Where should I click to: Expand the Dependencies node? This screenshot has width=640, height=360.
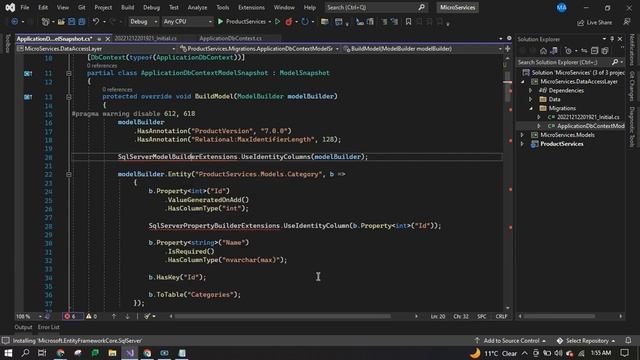531,91
